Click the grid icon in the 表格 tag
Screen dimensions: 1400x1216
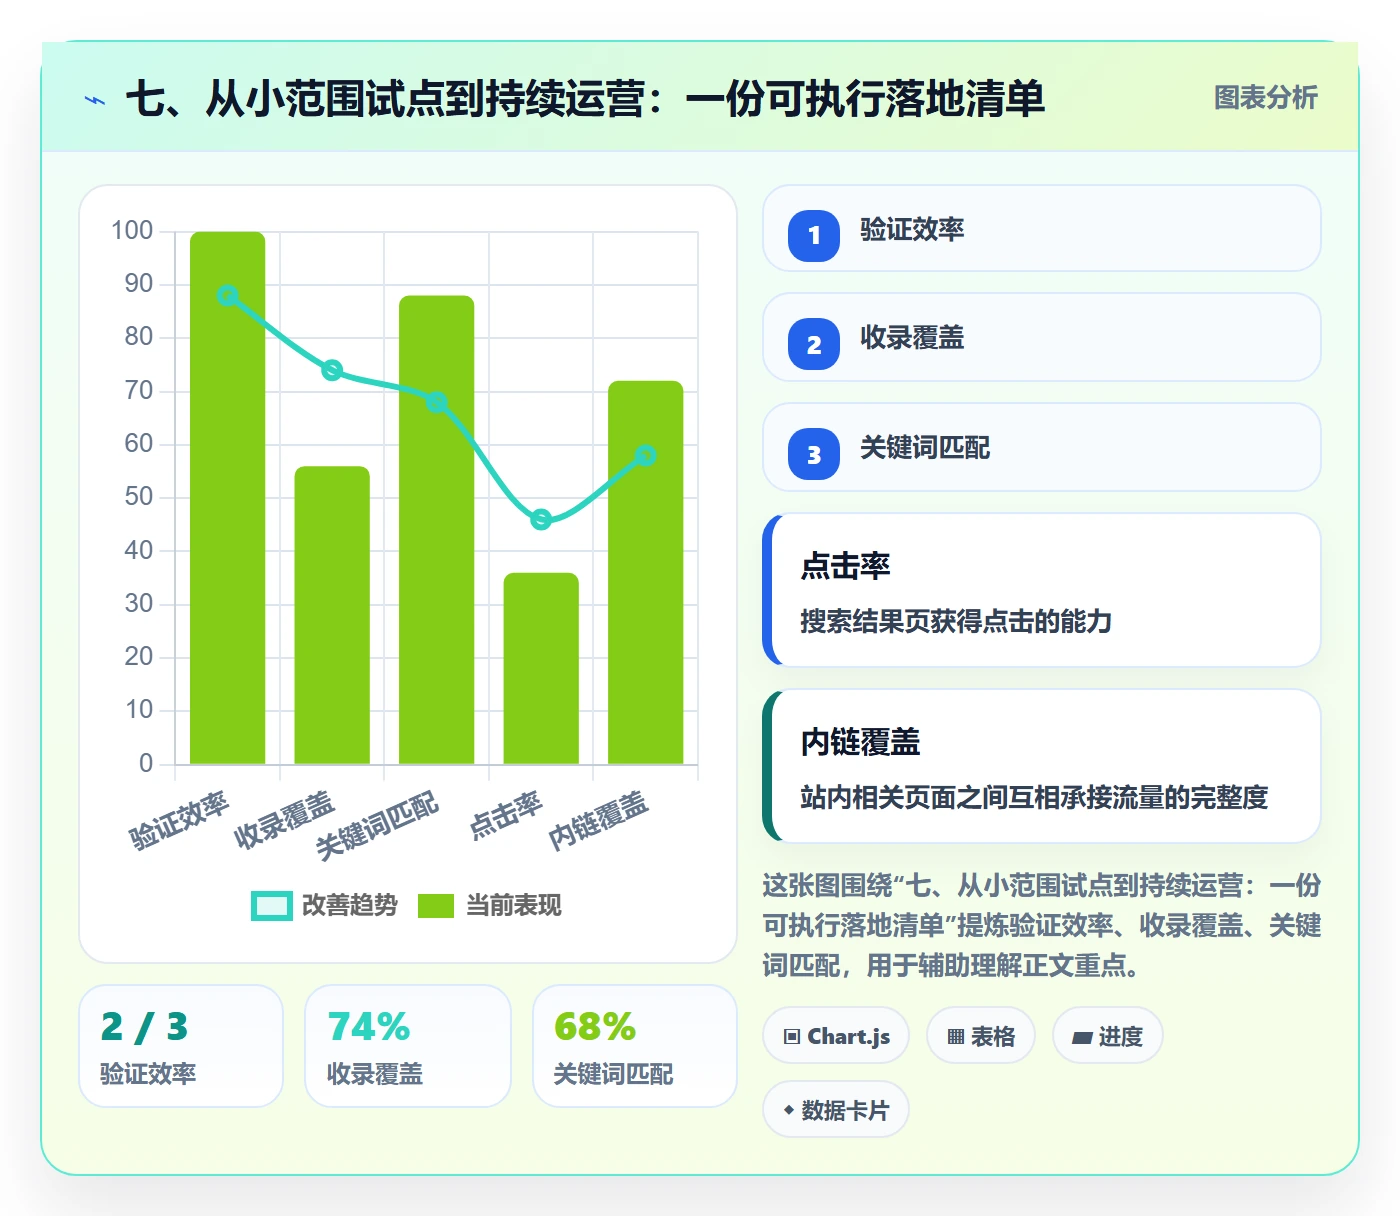(x=956, y=1036)
